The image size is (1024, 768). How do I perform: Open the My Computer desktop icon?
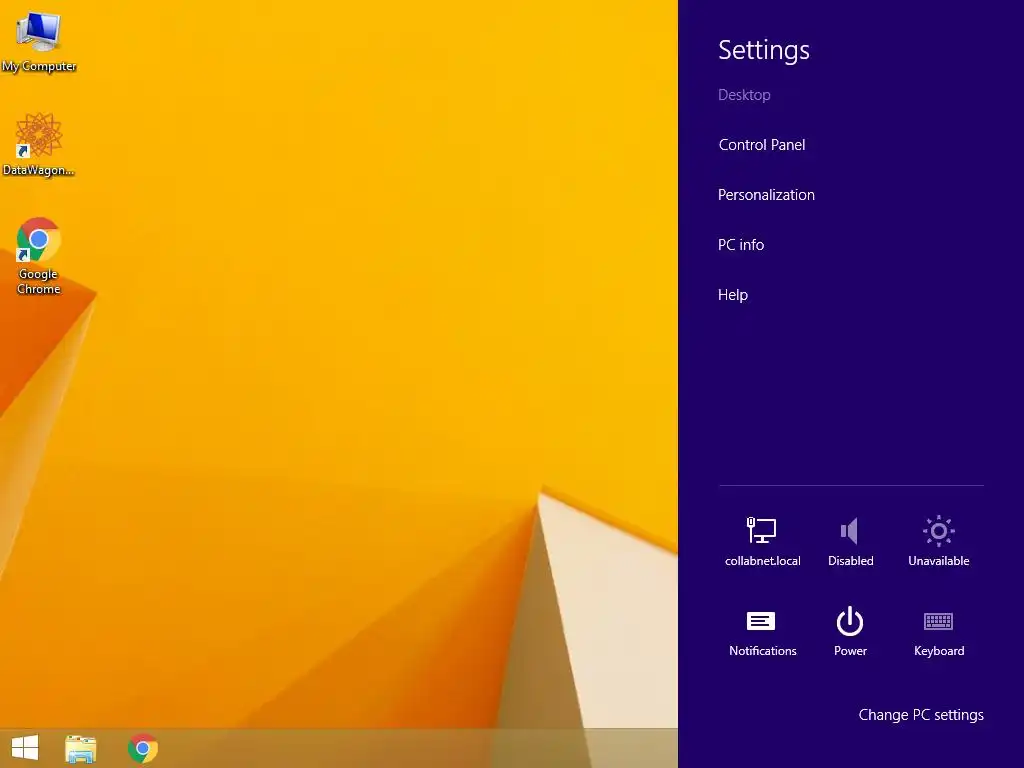(39, 42)
